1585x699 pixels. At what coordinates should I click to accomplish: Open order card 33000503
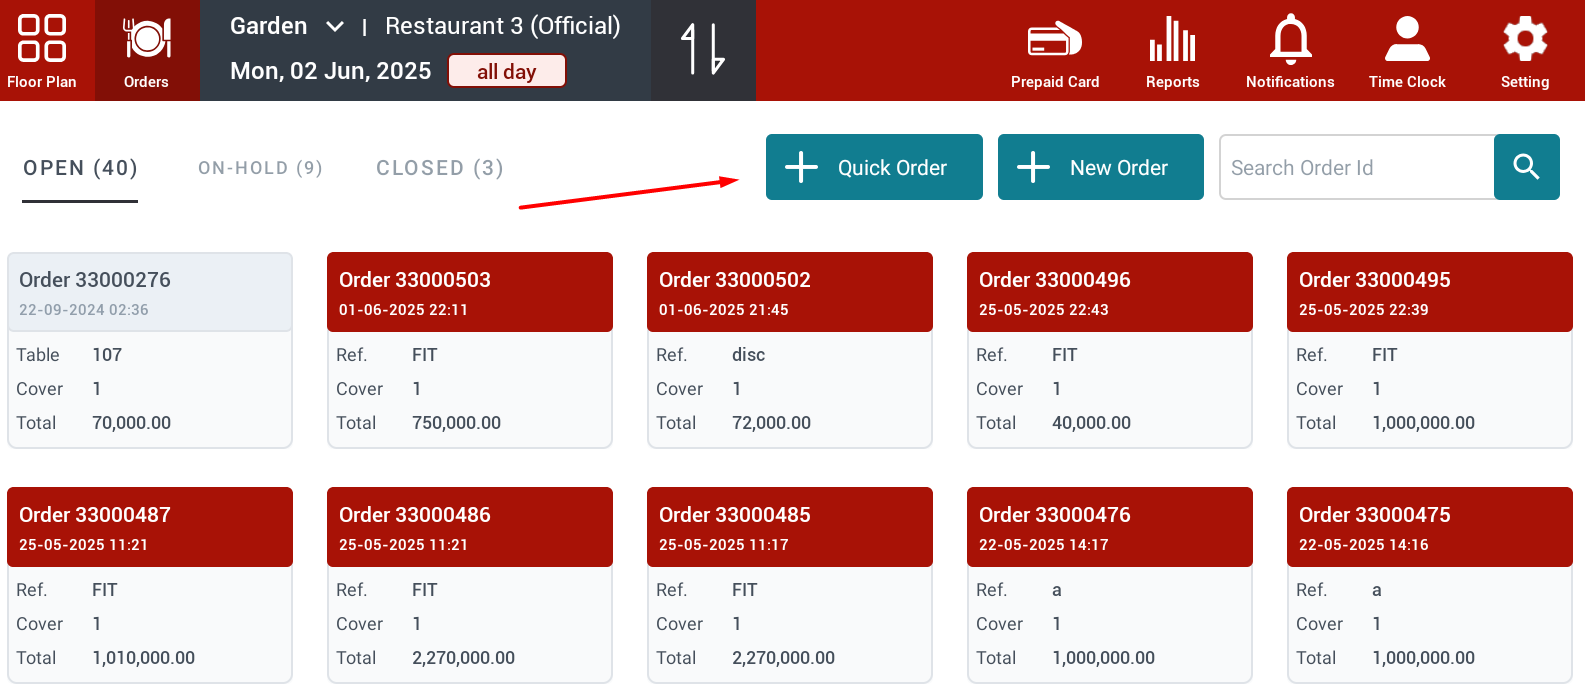[x=470, y=350]
